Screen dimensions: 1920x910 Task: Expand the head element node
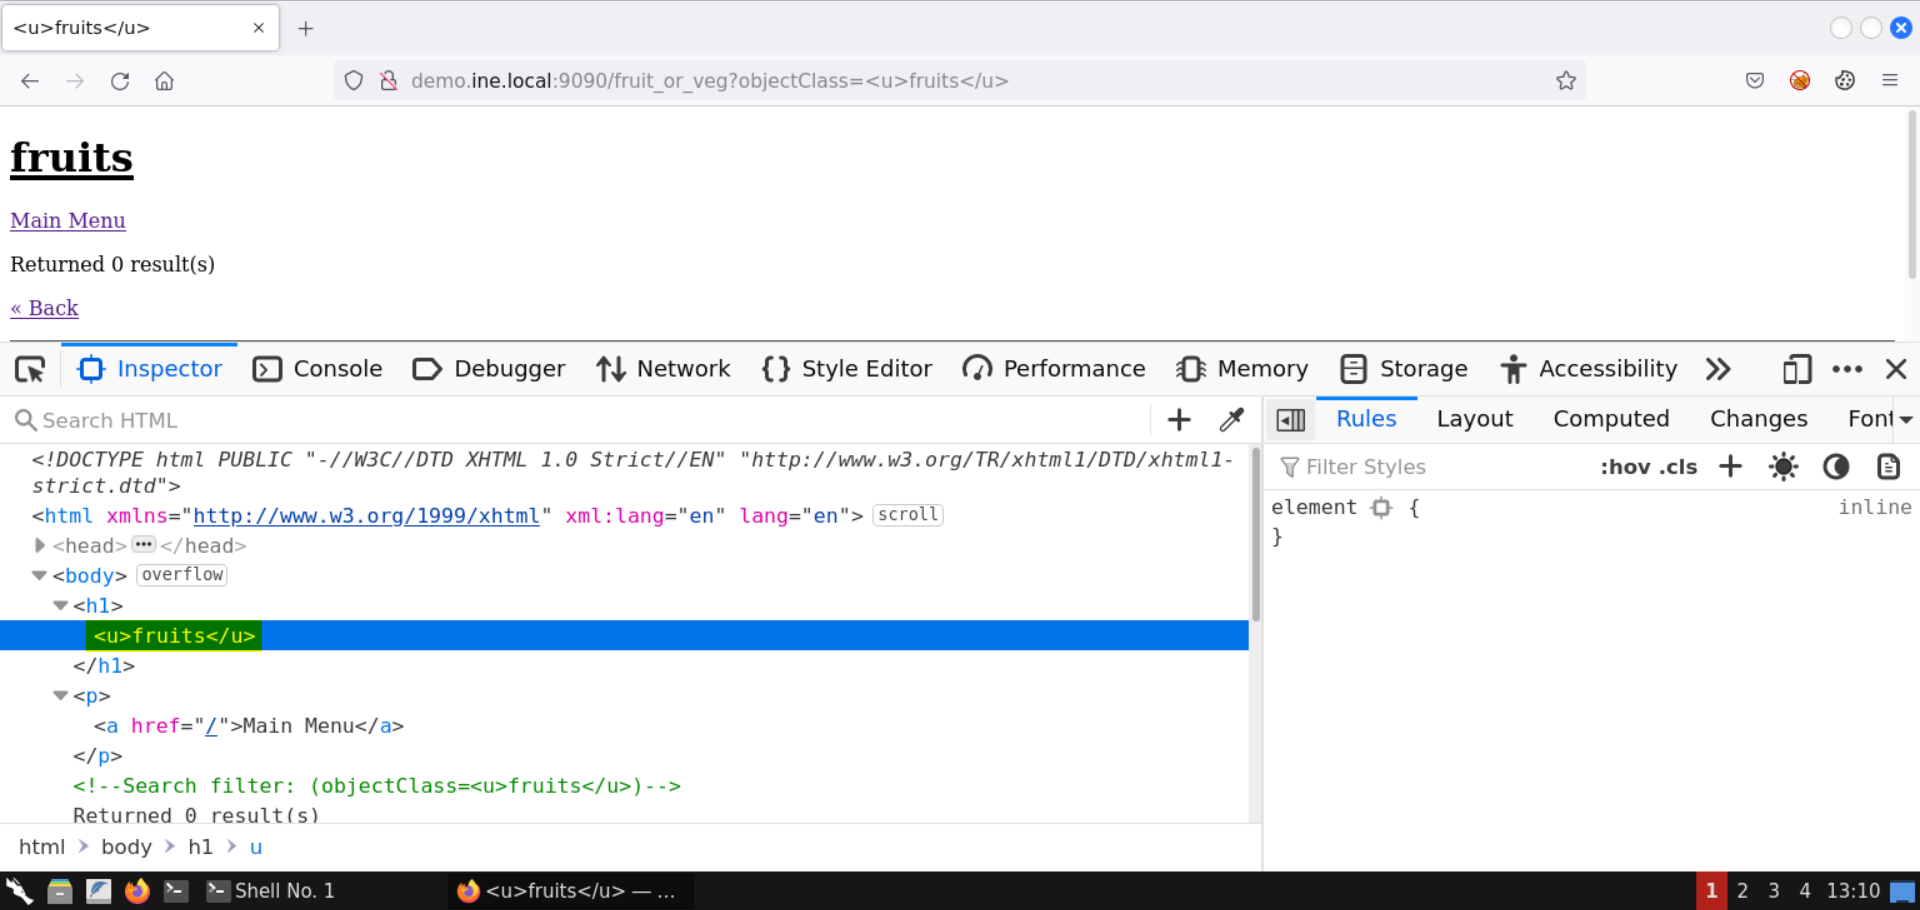pyautogui.click(x=40, y=545)
